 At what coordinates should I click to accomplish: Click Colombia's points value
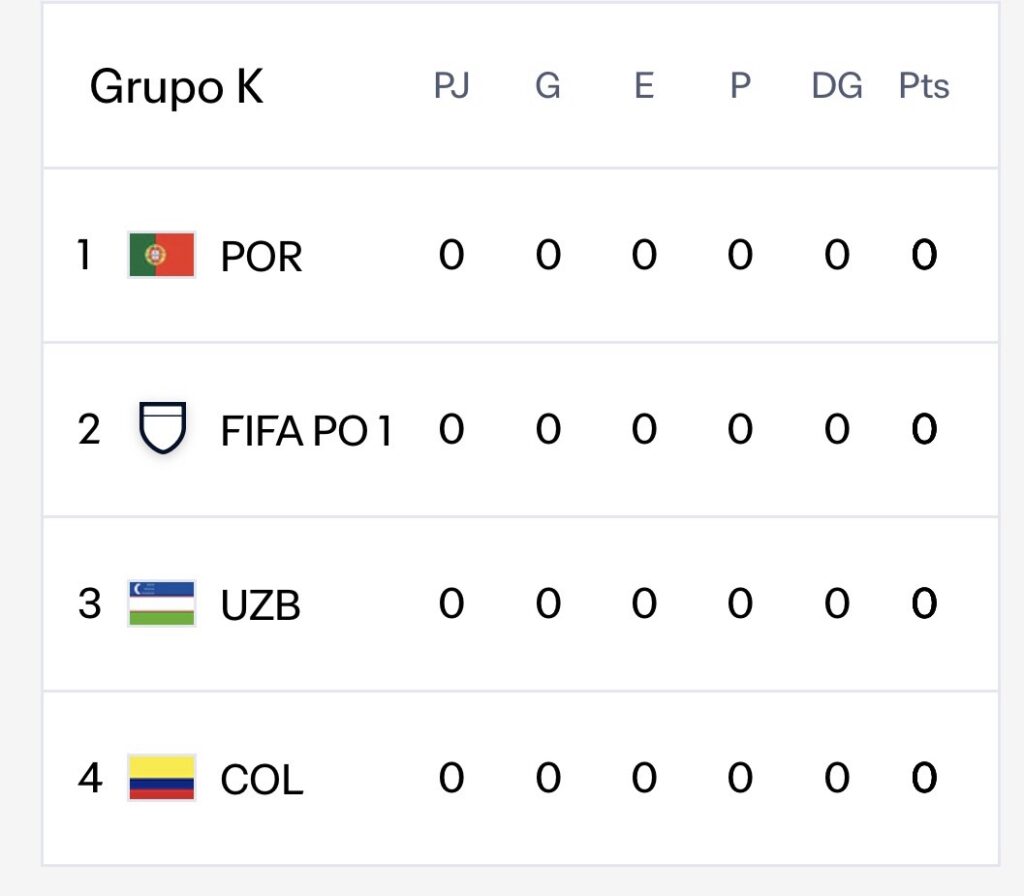click(924, 778)
